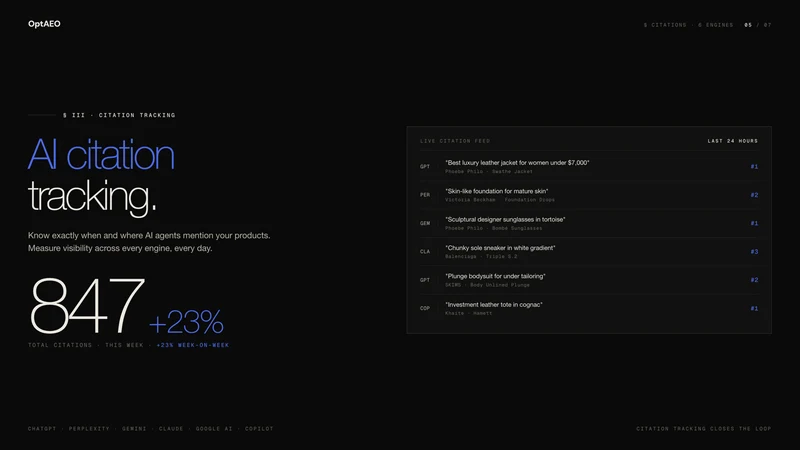
Task: Click the '§ III · CITATION TRACKING' section label
Action: 119,115
